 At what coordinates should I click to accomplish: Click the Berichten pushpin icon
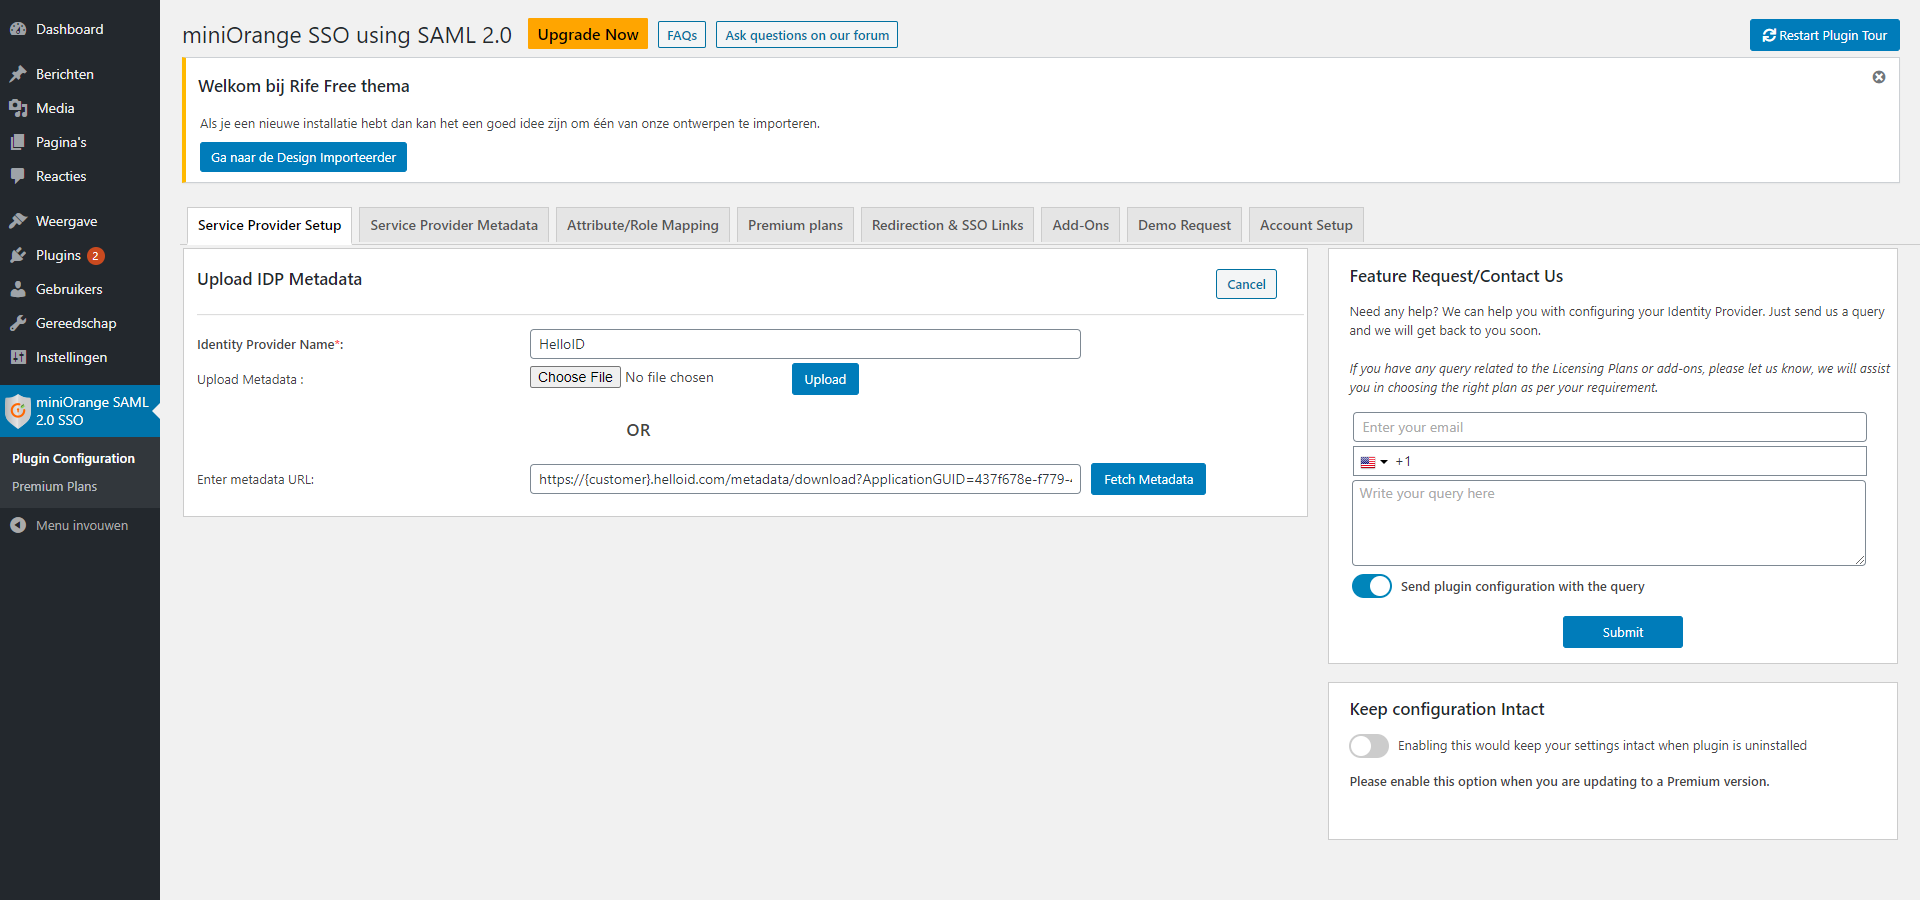pos(18,74)
